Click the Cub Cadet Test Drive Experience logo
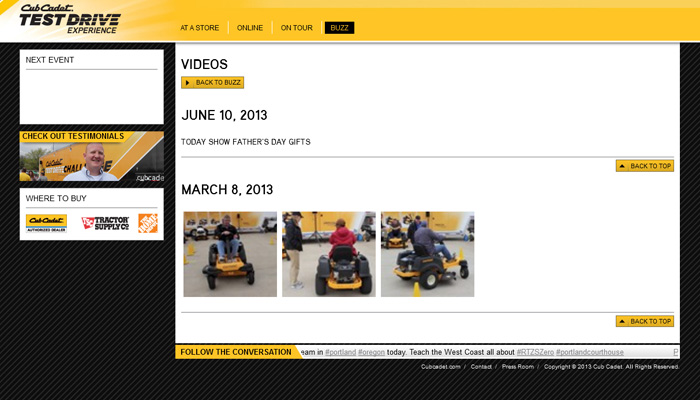 pyautogui.click(x=70, y=19)
